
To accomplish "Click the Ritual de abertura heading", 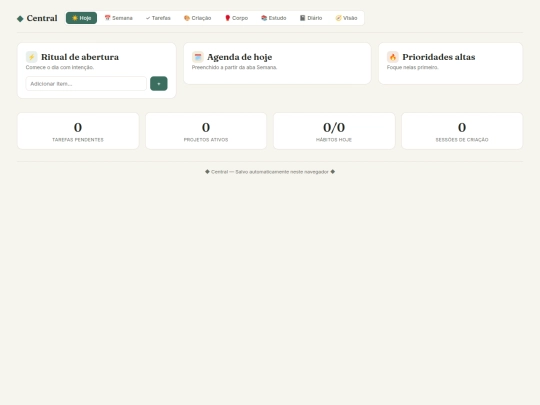I will pos(80,57).
